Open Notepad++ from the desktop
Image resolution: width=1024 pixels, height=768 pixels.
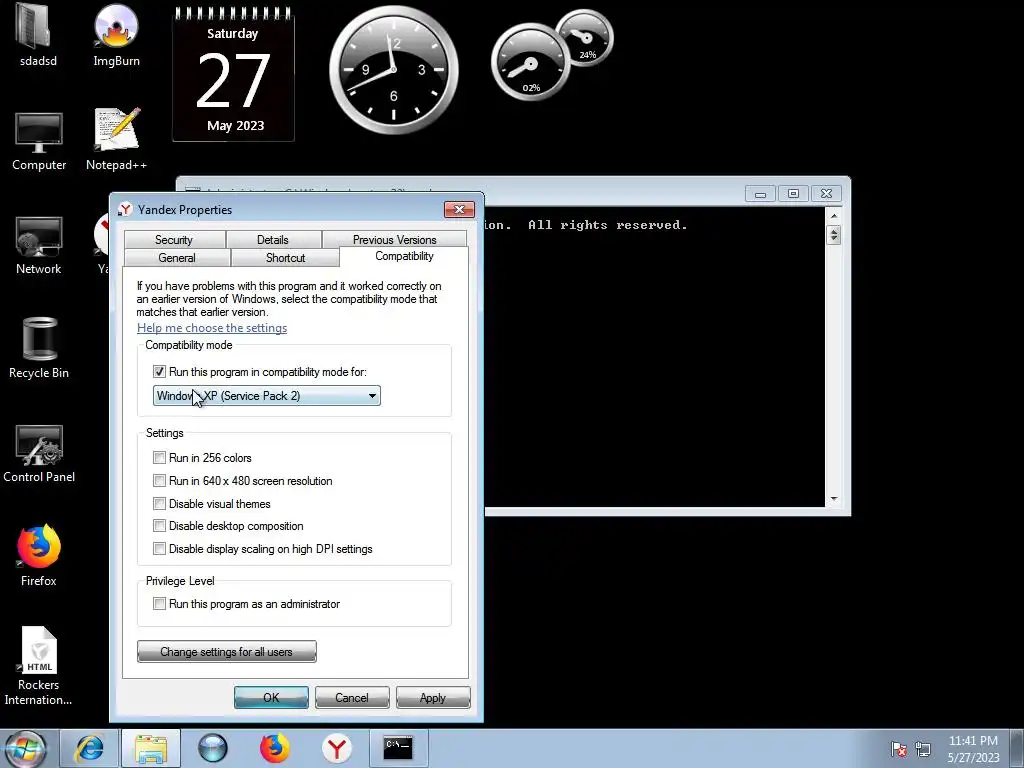pyautogui.click(x=116, y=140)
